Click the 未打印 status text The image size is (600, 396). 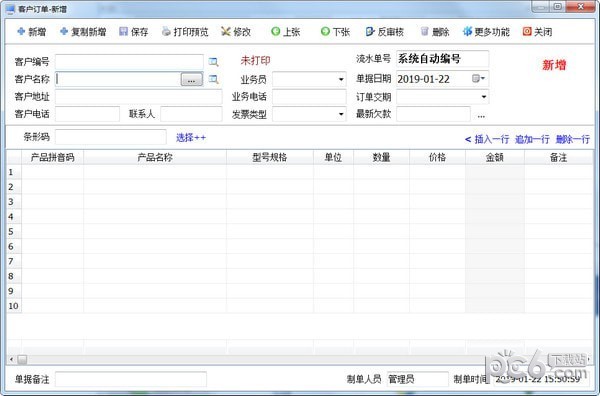click(255, 60)
